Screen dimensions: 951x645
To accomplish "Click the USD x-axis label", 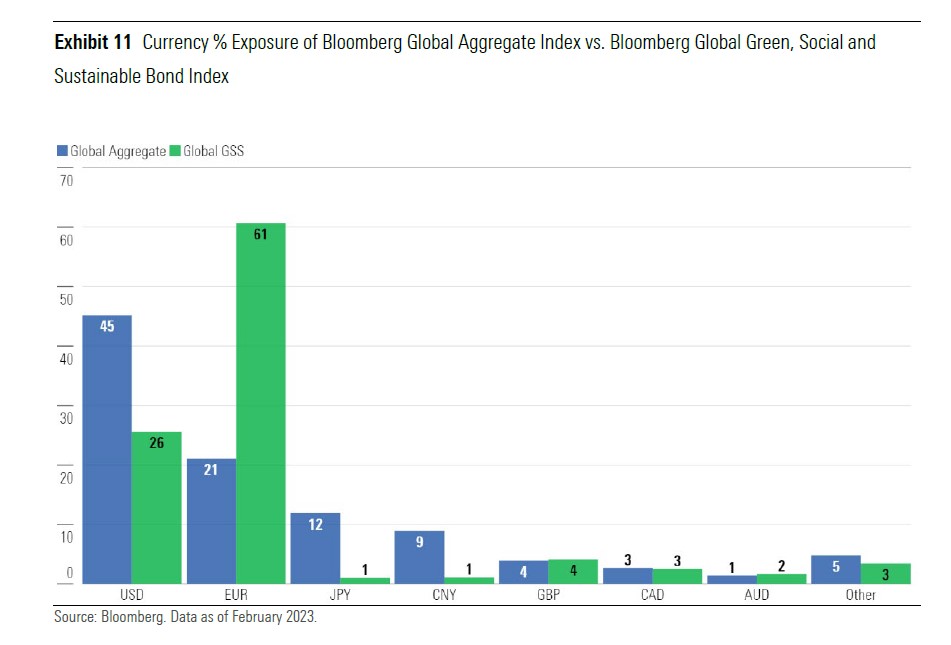I will click(132, 595).
